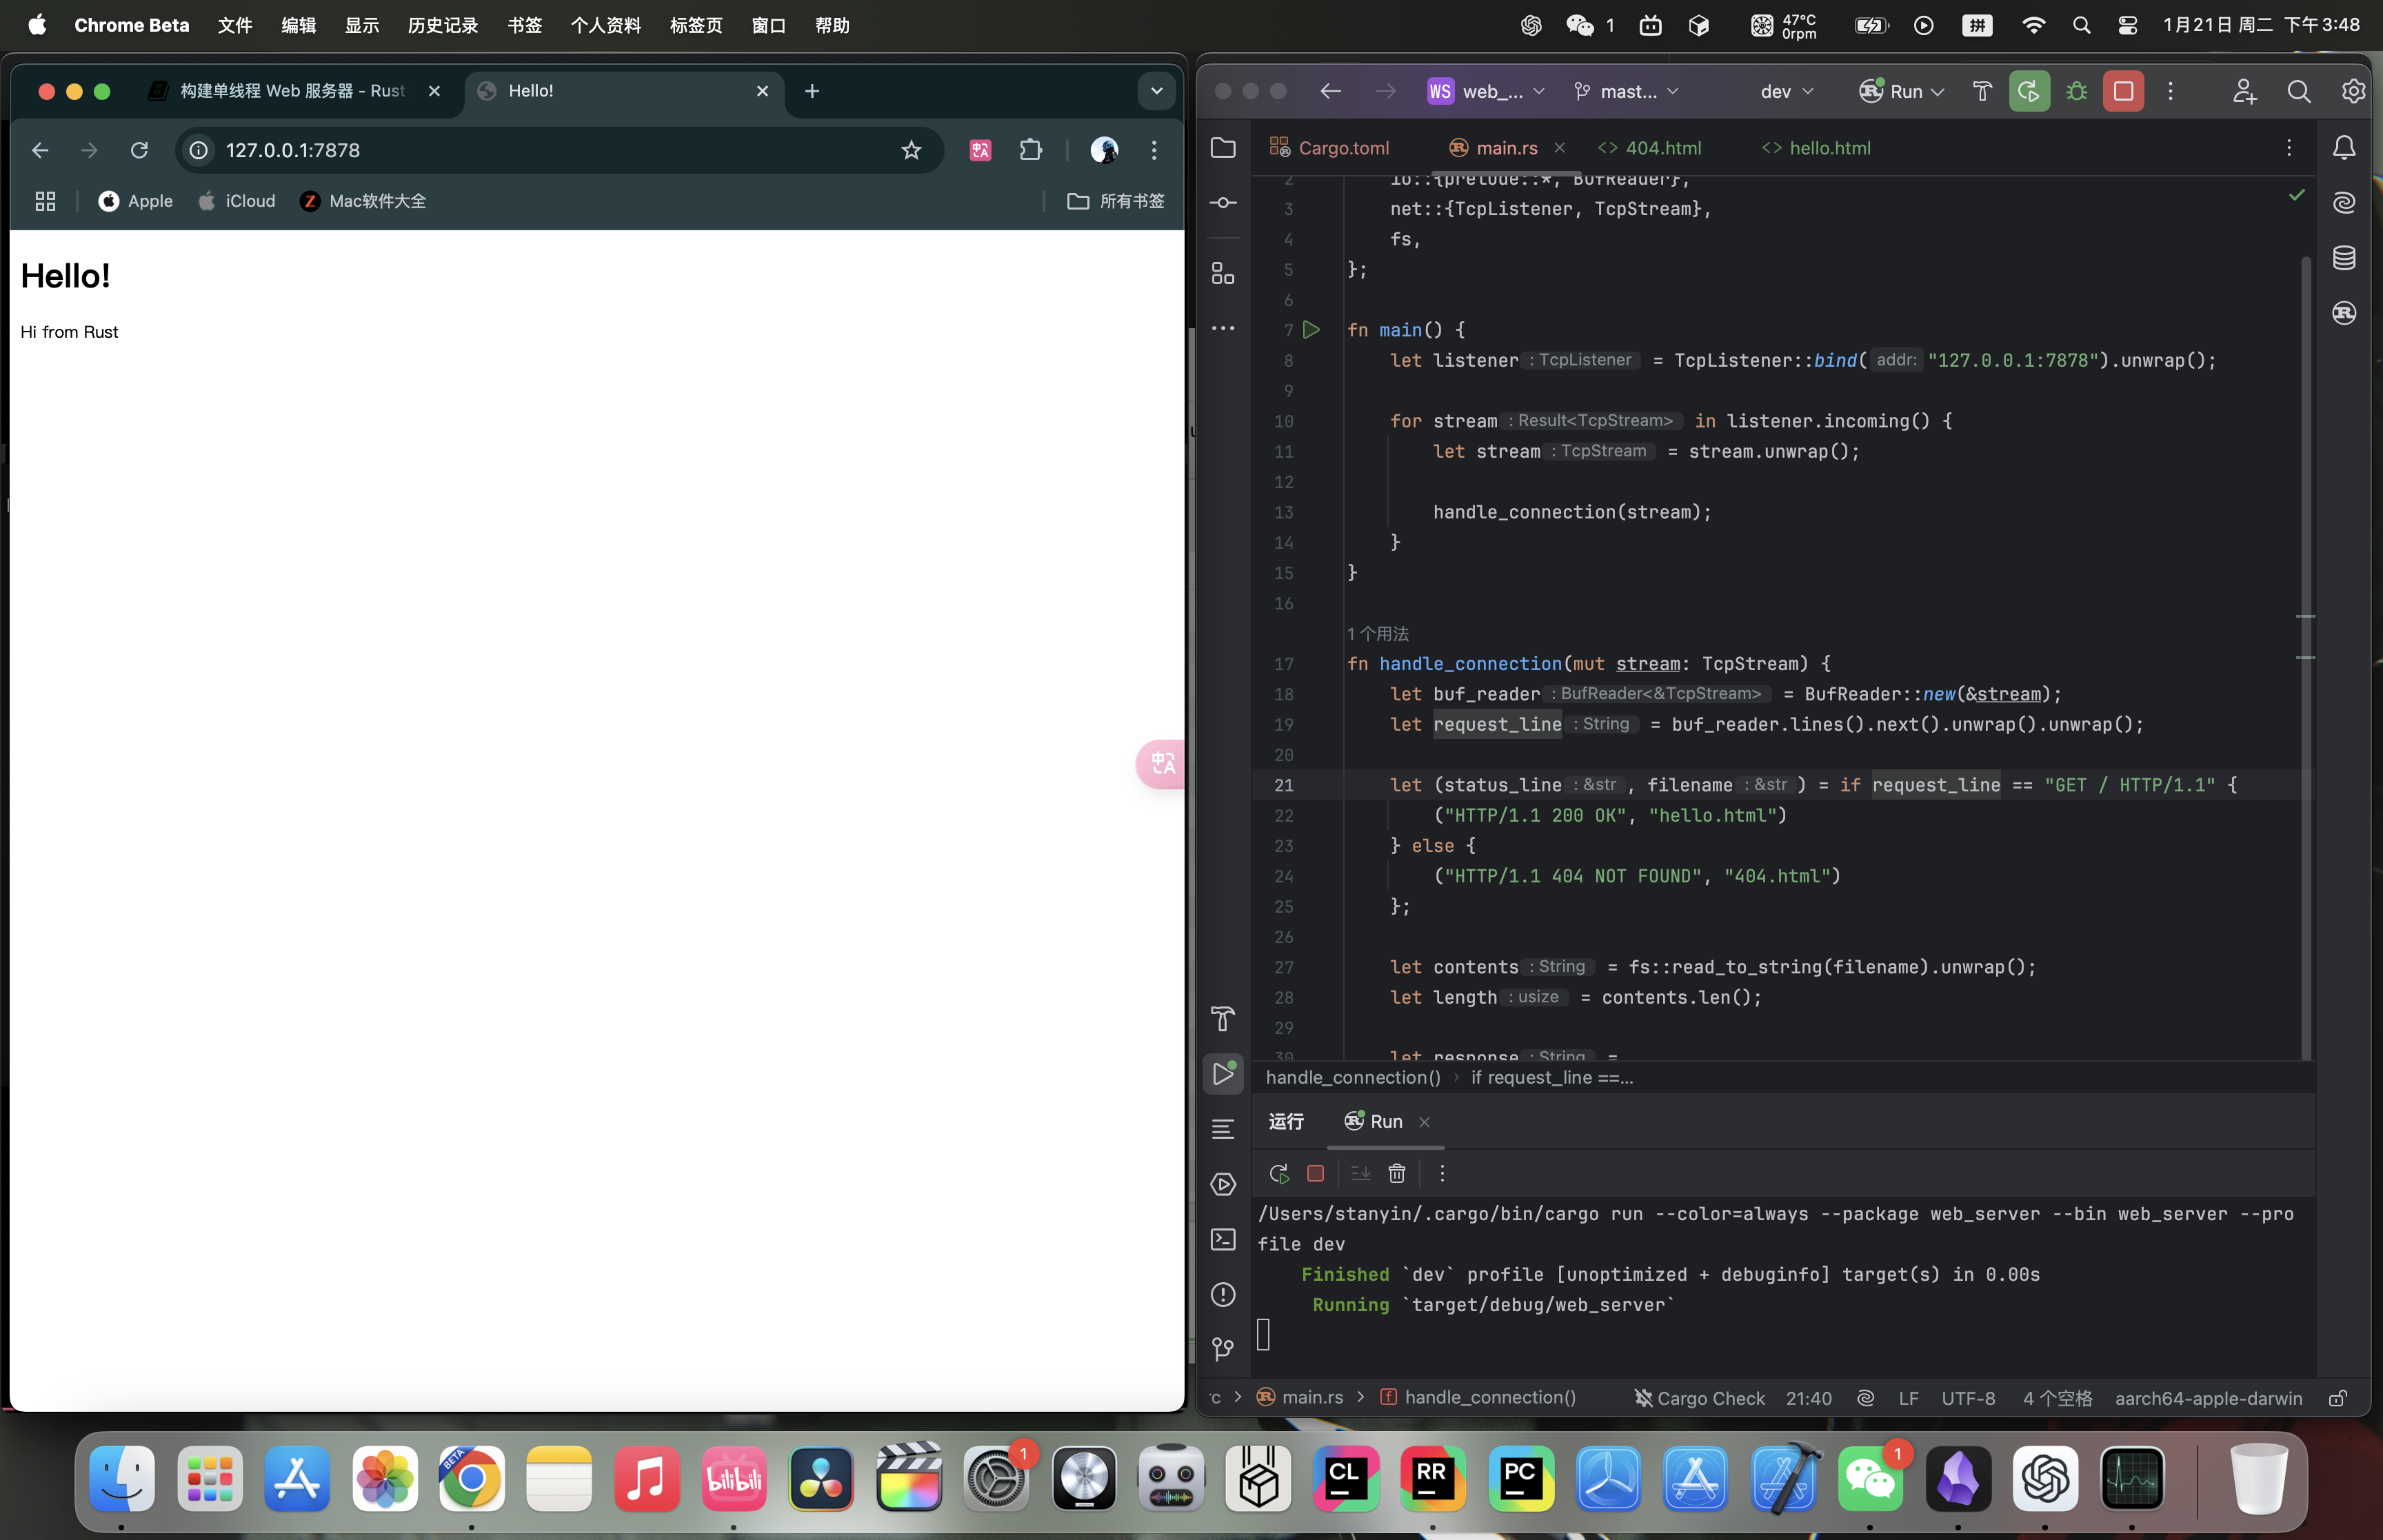This screenshot has height=1540, width=2383.
Task: Open the Project folder tool window
Action: tap(1223, 148)
